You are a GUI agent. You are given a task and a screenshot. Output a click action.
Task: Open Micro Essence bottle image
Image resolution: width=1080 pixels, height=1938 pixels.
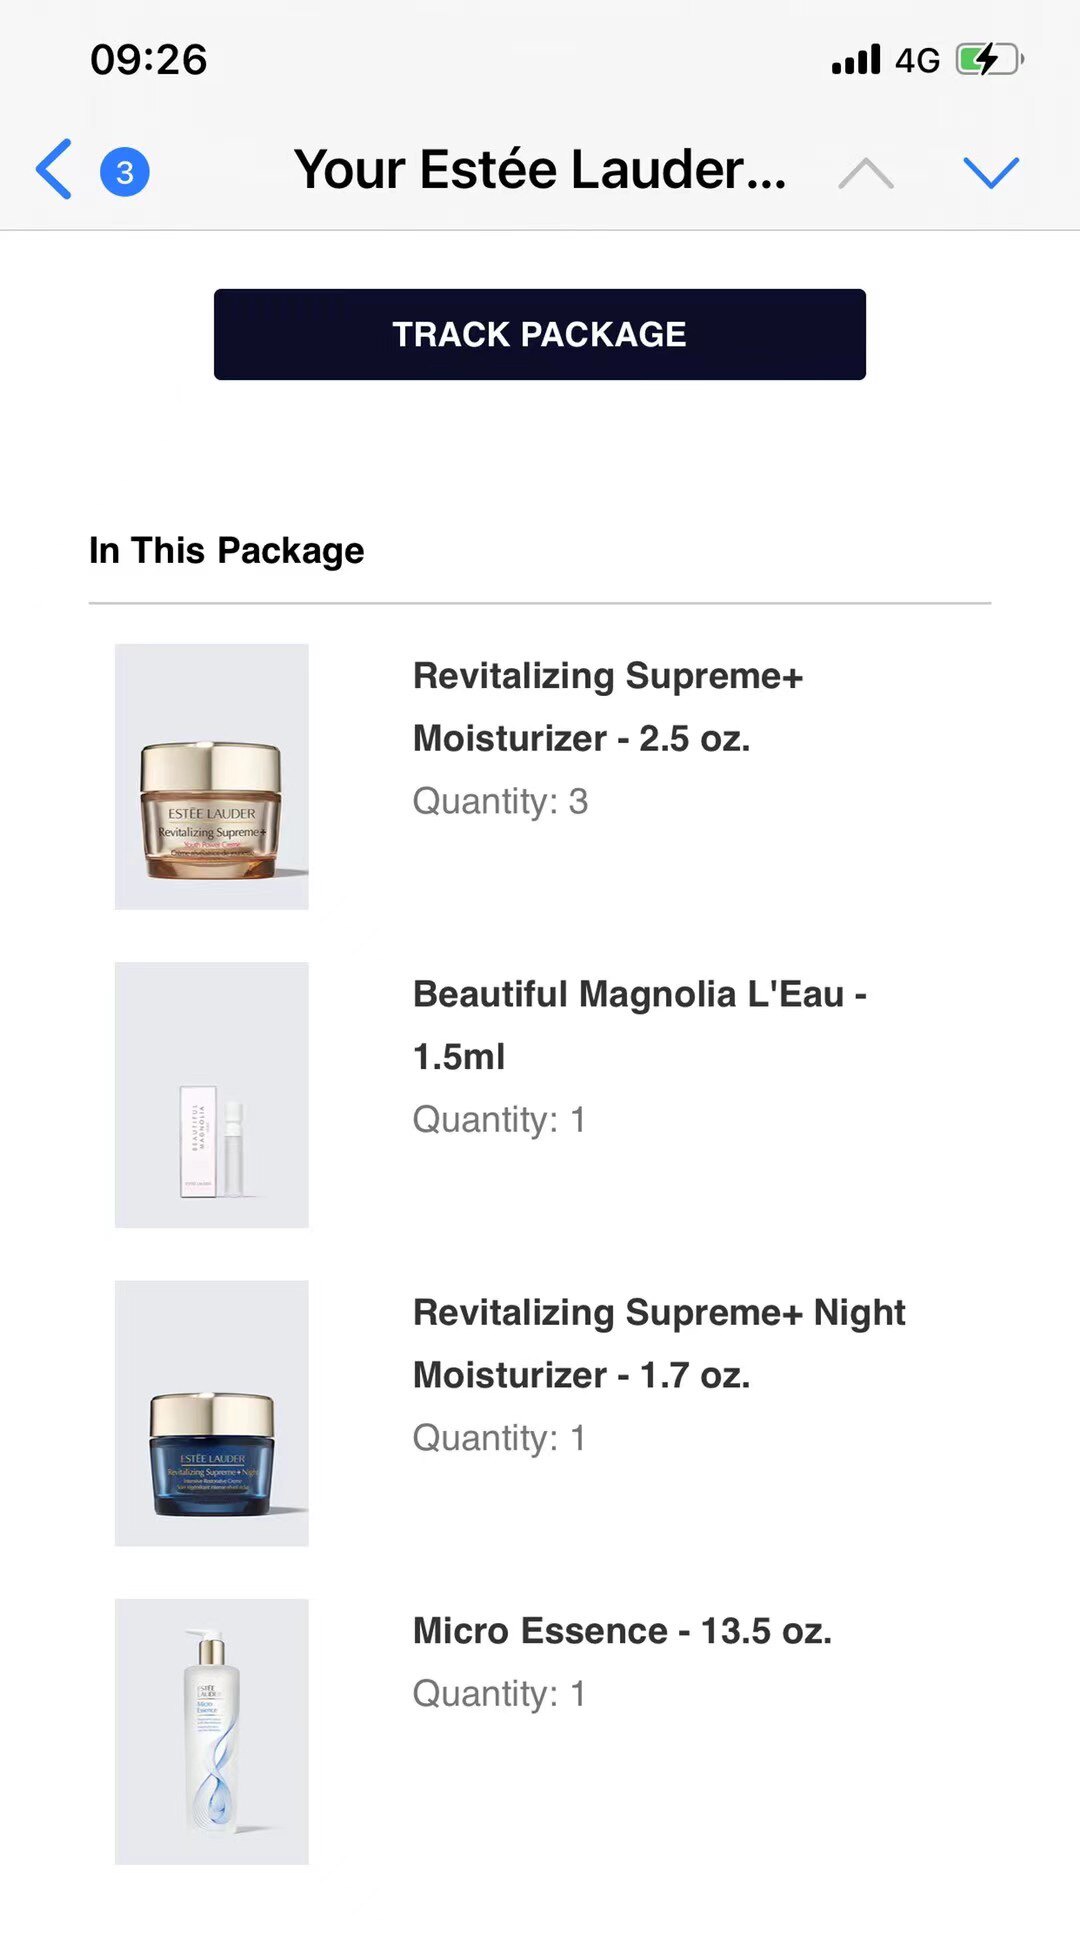click(x=212, y=1731)
